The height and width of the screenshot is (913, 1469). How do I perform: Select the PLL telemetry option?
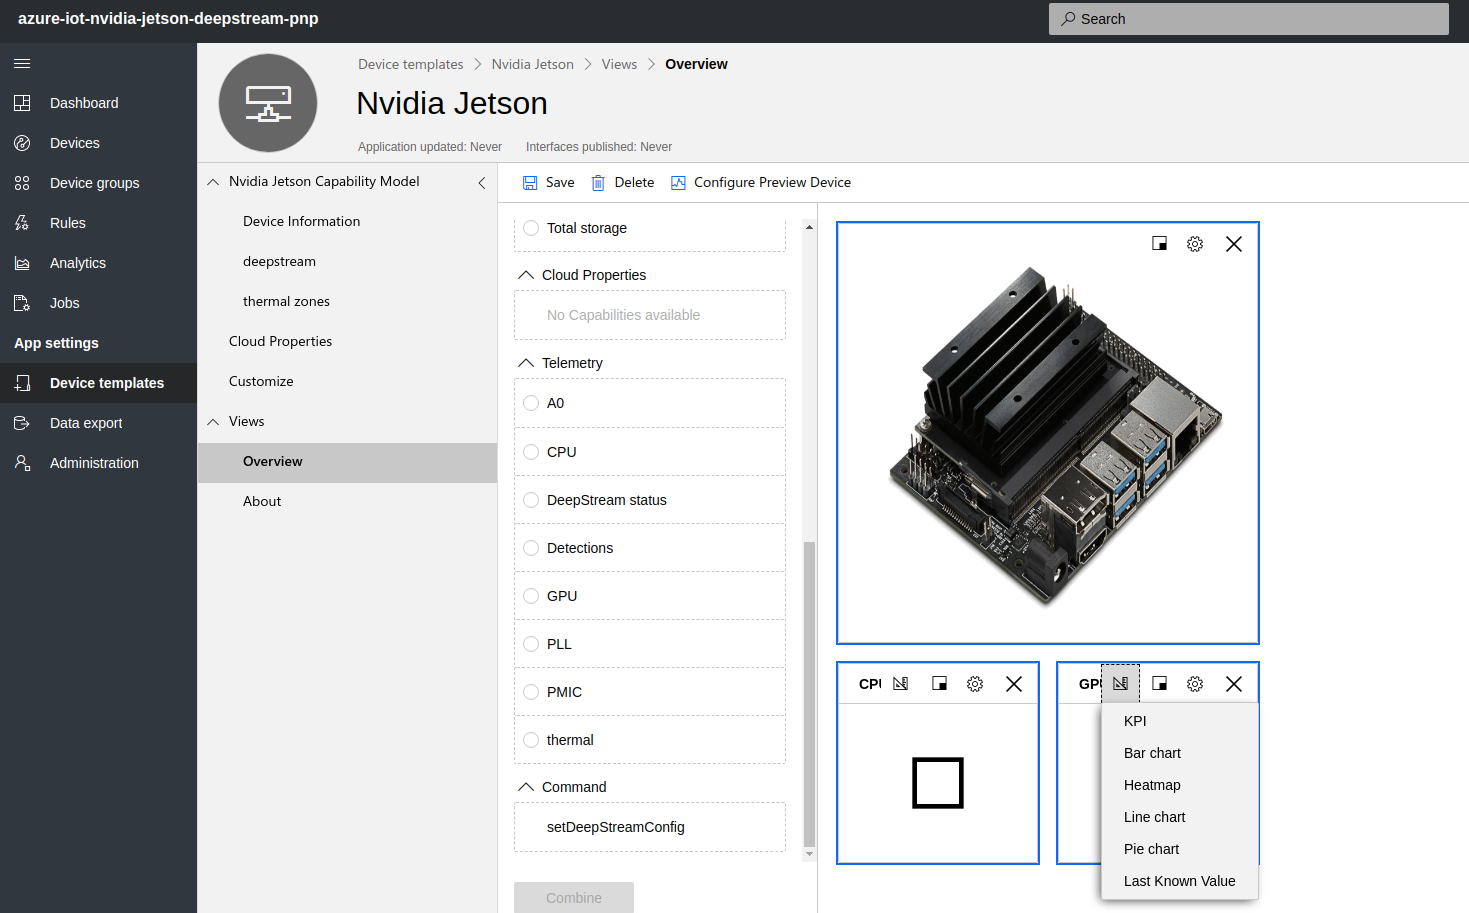pyautogui.click(x=531, y=644)
